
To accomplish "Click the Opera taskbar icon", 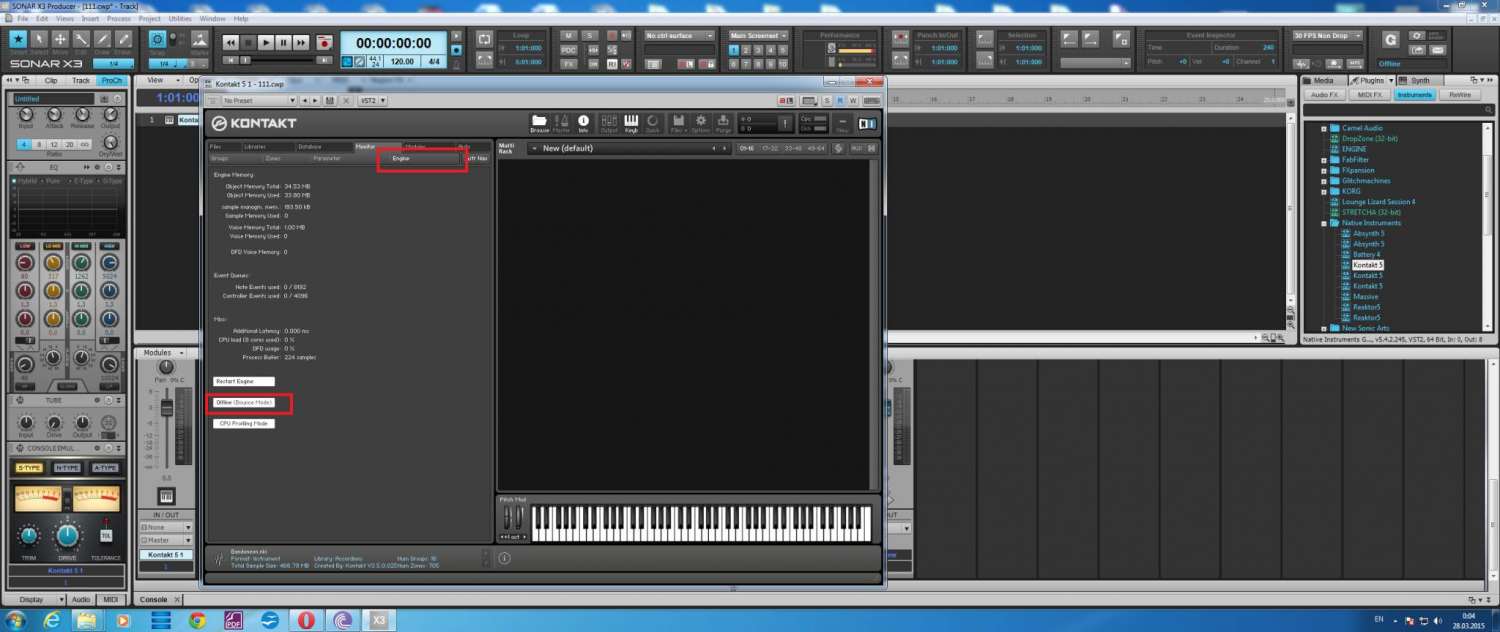I will click(306, 620).
